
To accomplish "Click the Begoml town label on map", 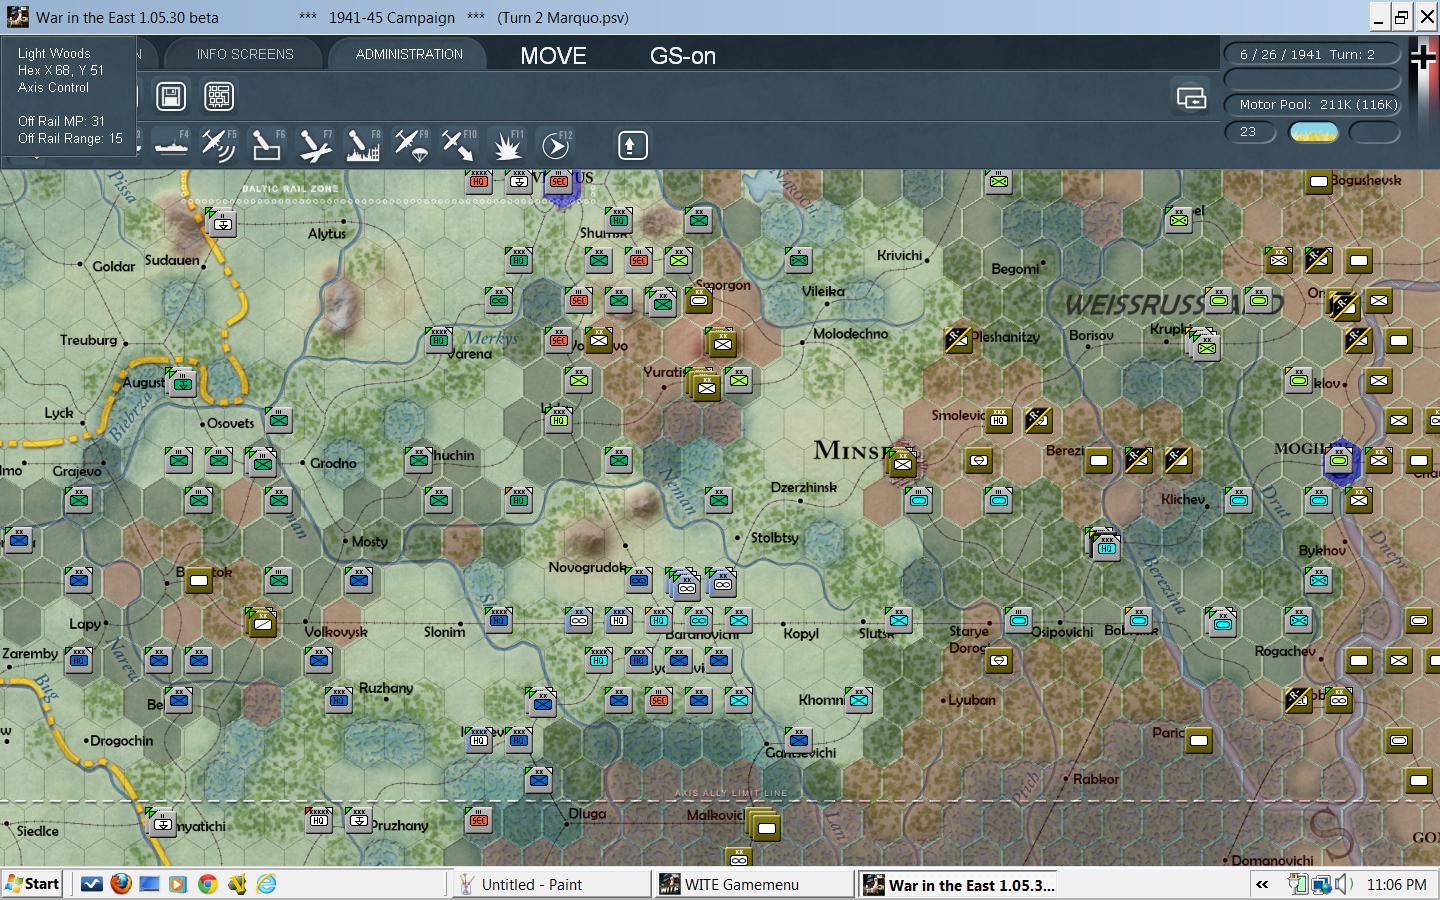I will pyautogui.click(x=1016, y=269).
